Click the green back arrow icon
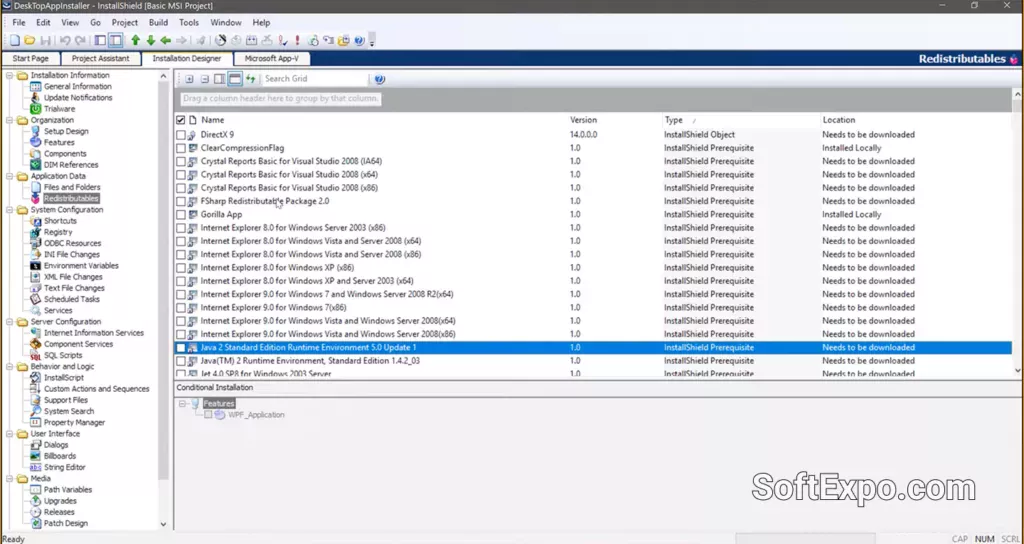The height and width of the screenshot is (544, 1024). tap(165, 40)
